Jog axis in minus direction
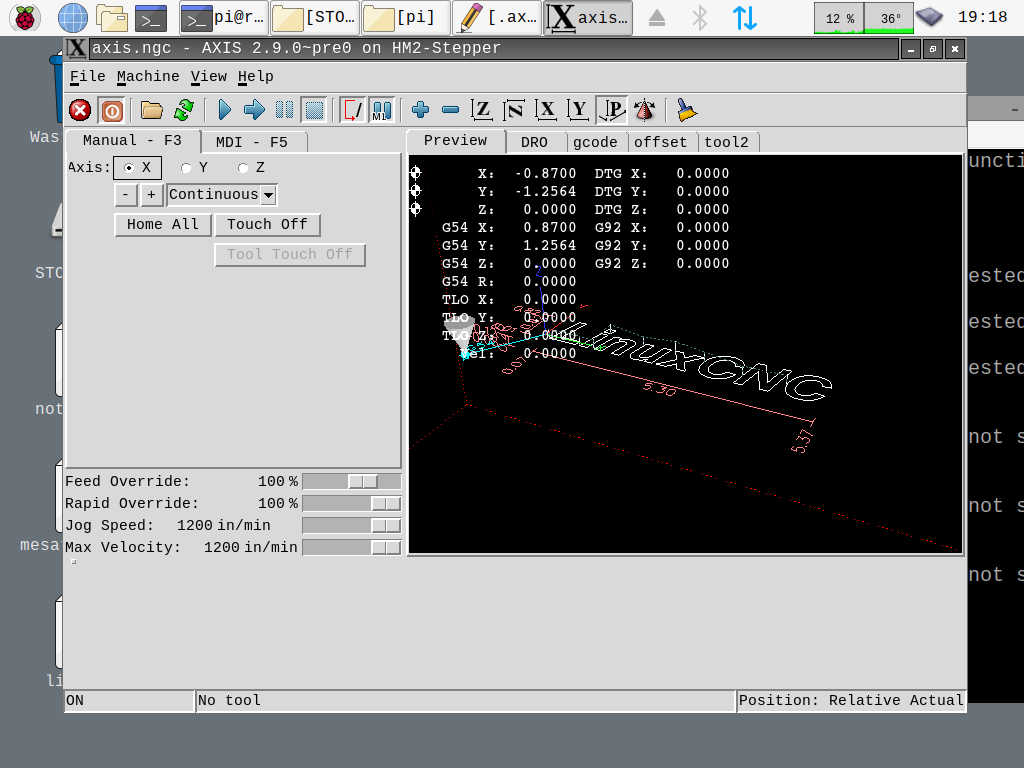The width and height of the screenshot is (1024, 768). click(x=125, y=195)
